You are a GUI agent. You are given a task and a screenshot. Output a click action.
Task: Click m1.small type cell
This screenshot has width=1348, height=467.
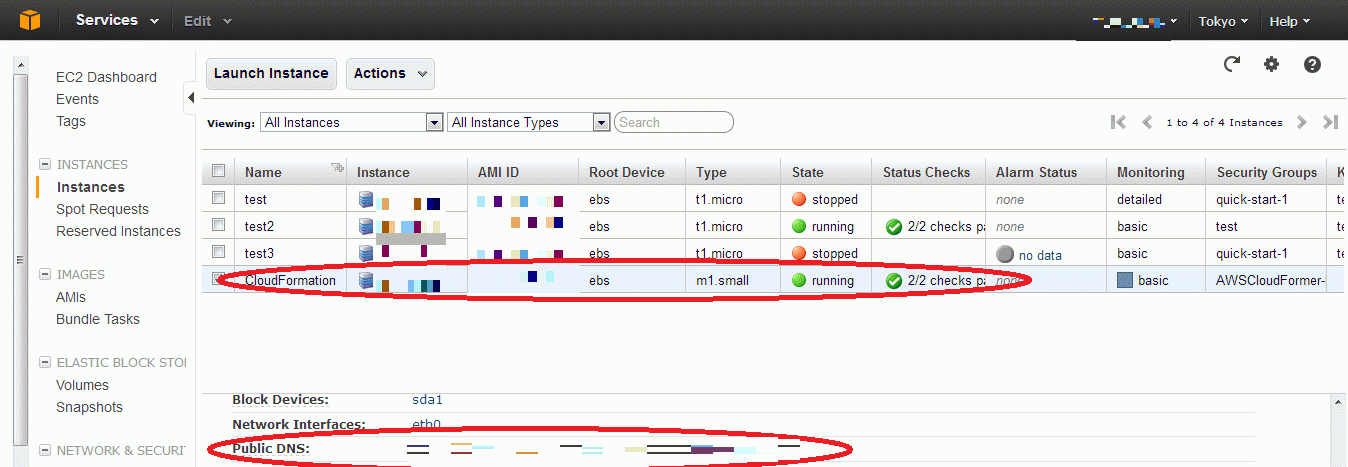pyautogui.click(x=722, y=281)
